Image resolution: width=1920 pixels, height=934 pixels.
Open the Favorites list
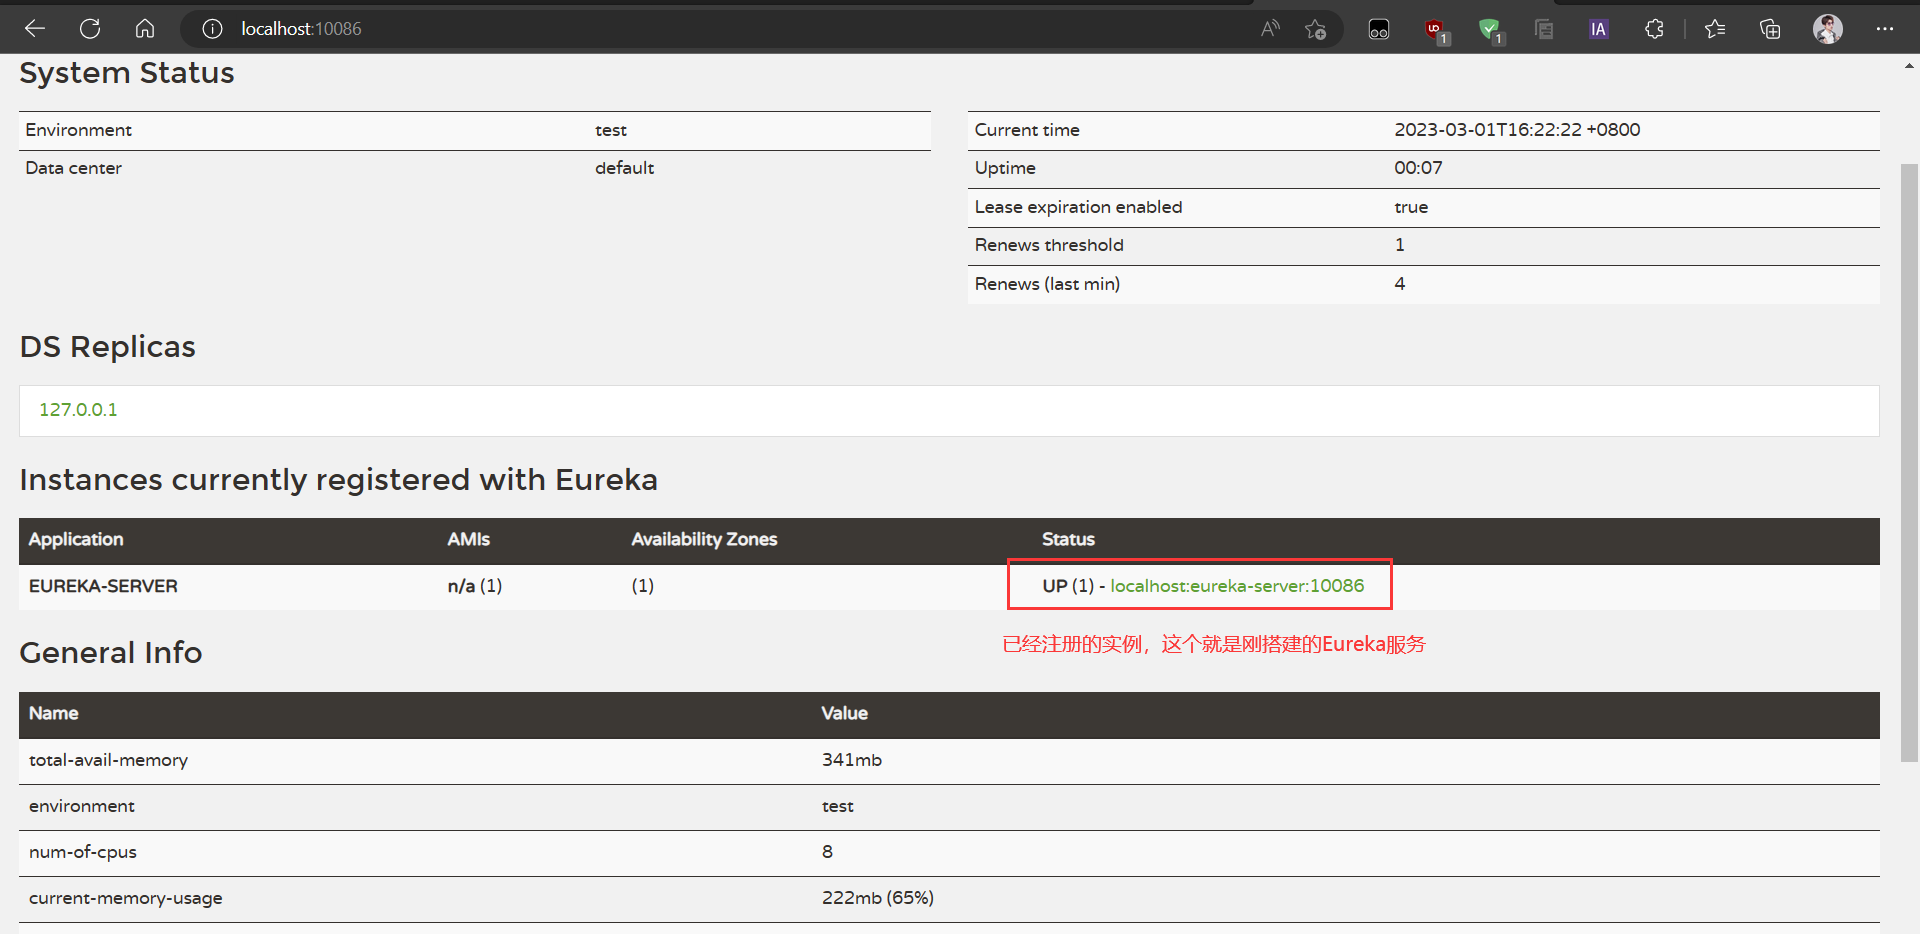pyautogui.click(x=1715, y=29)
